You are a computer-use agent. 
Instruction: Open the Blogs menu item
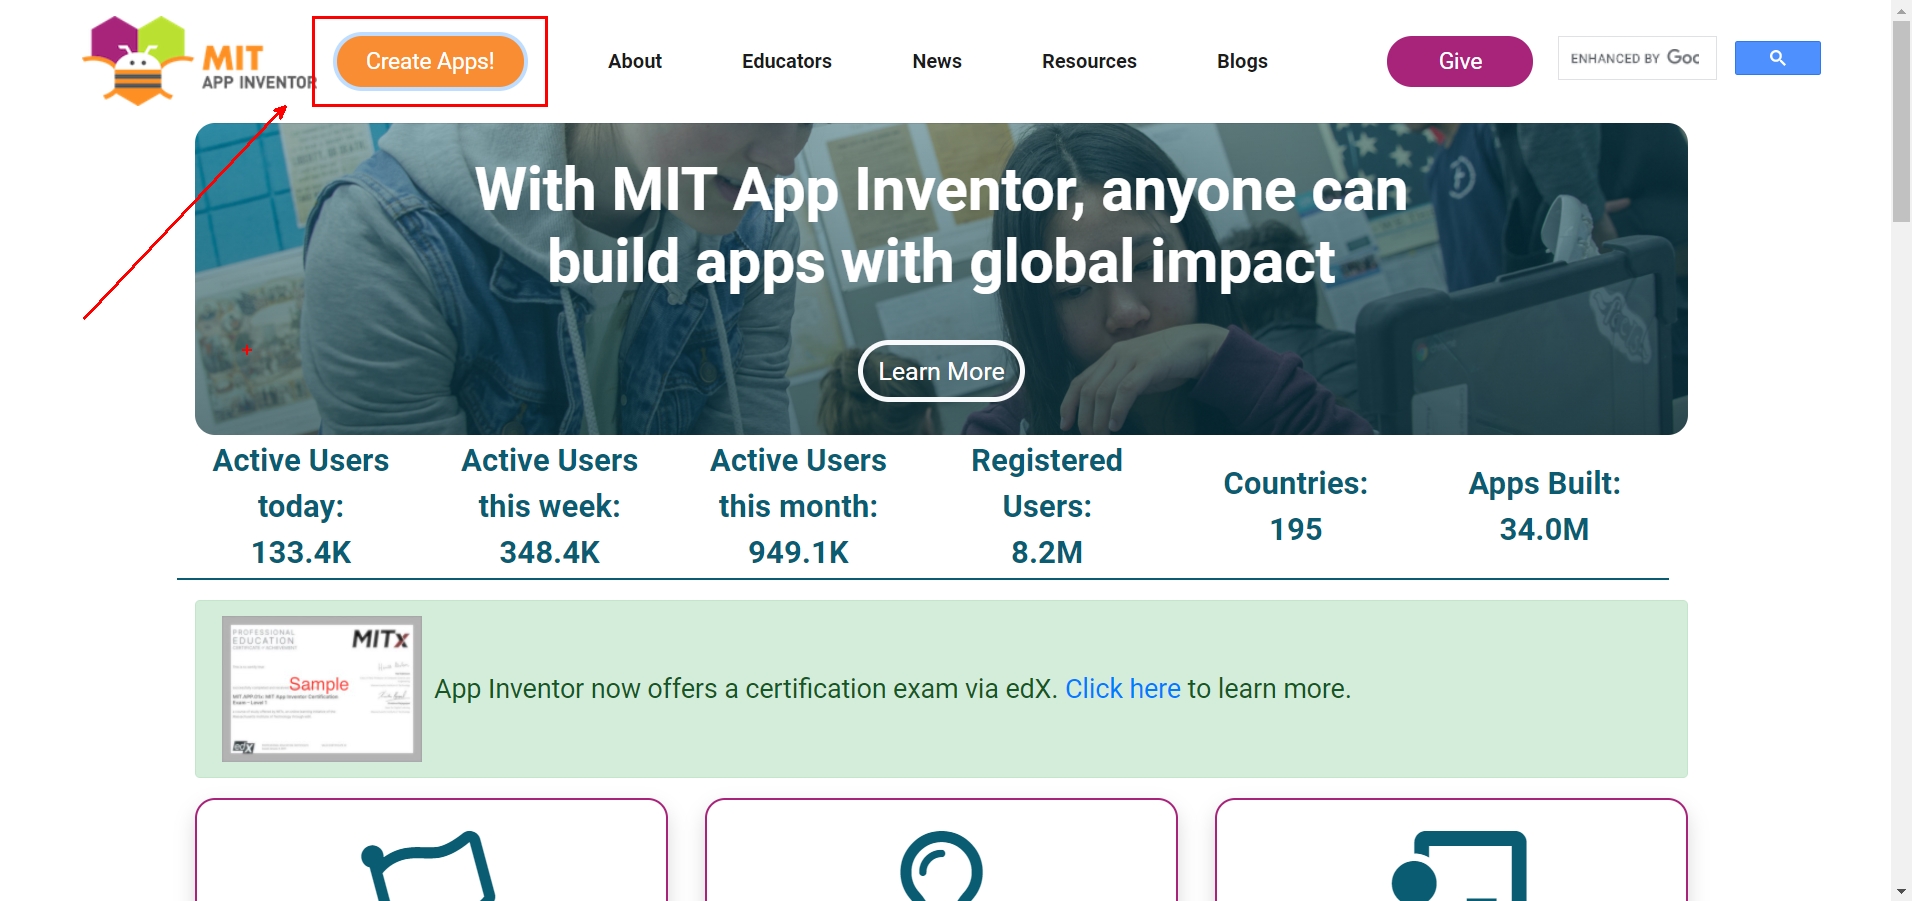point(1242,61)
